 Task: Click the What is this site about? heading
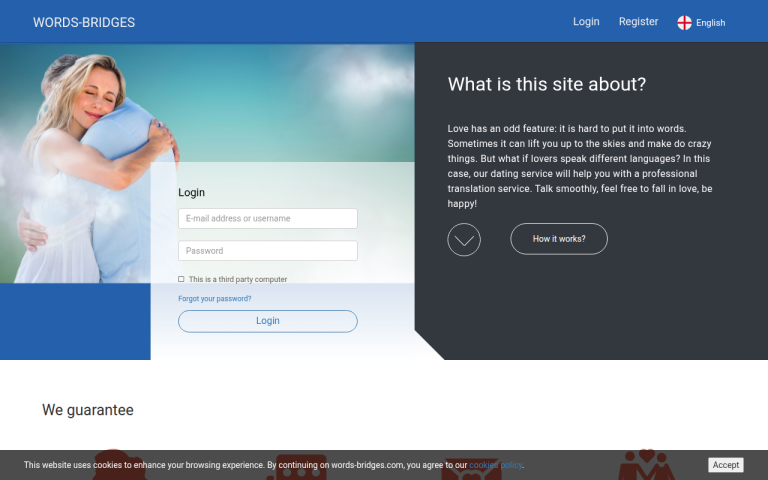547,84
